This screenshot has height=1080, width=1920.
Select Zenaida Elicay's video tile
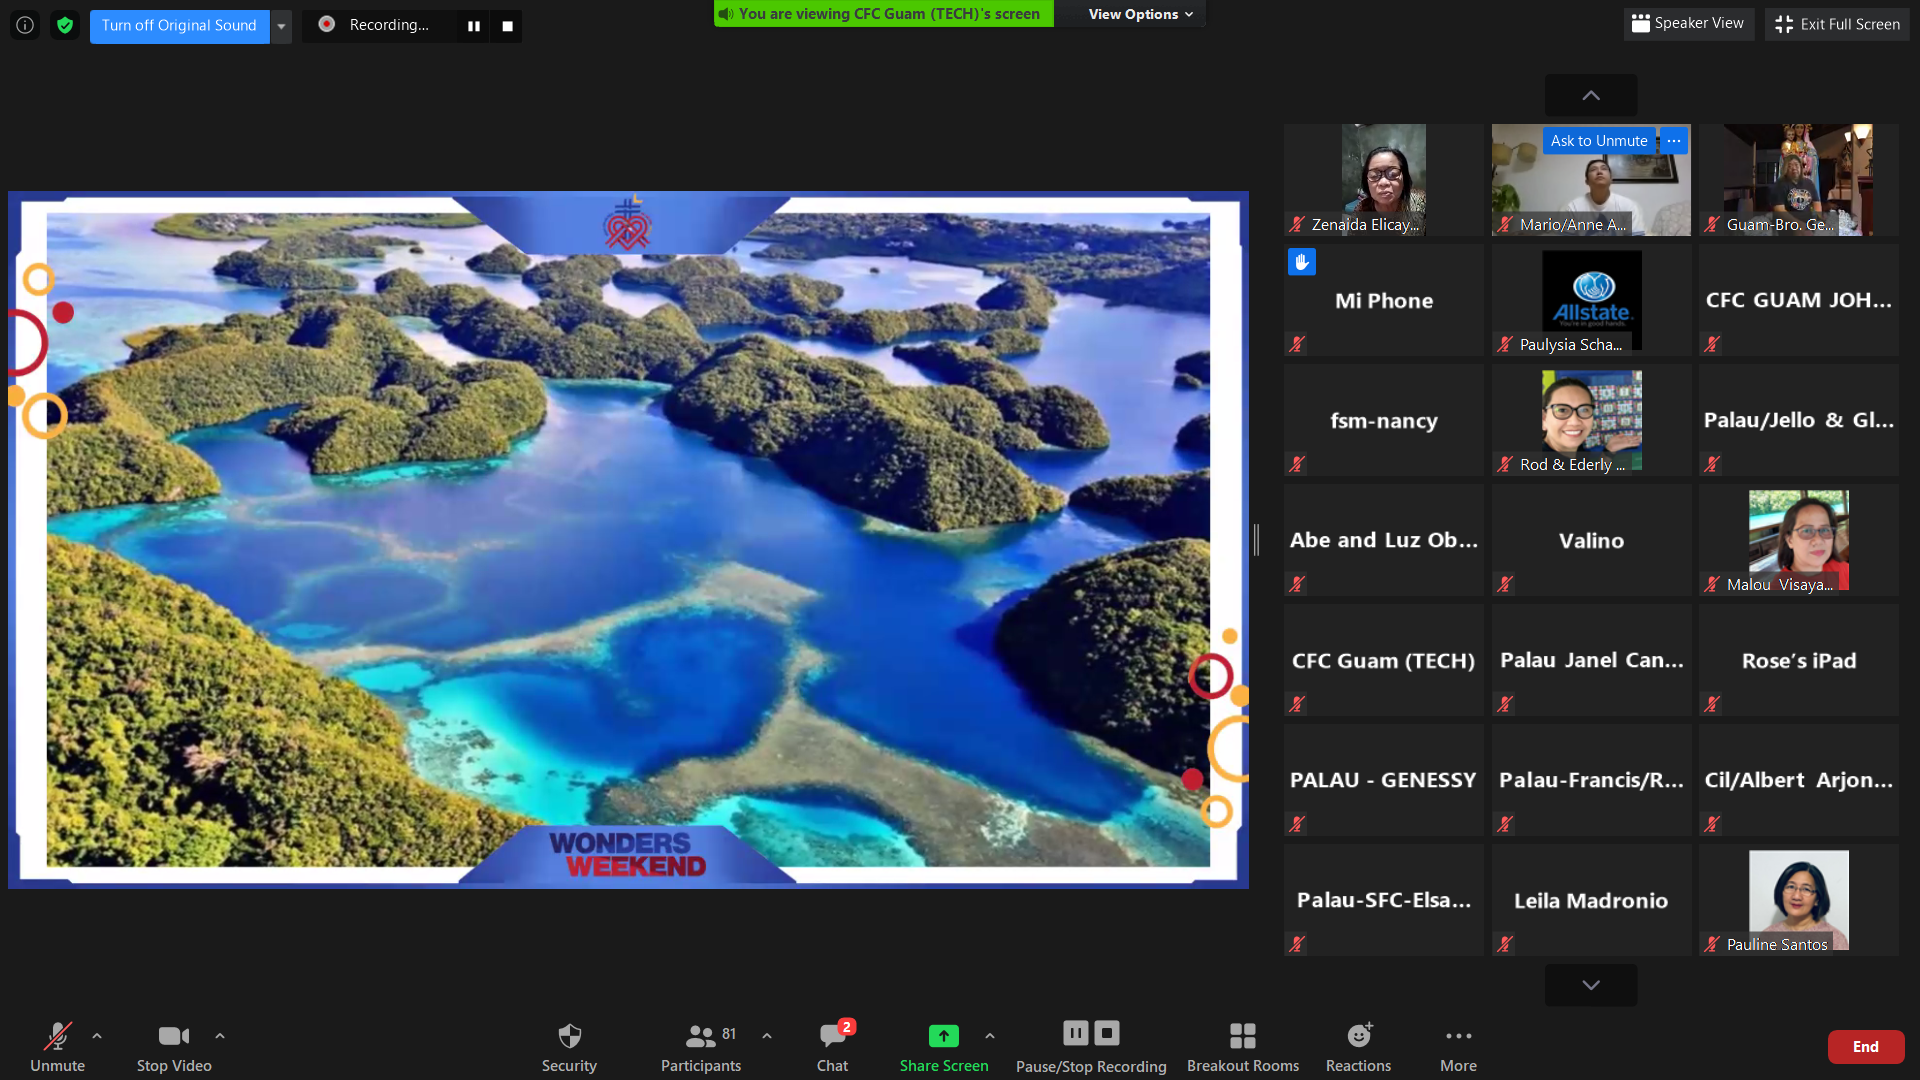pos(1384,180)
